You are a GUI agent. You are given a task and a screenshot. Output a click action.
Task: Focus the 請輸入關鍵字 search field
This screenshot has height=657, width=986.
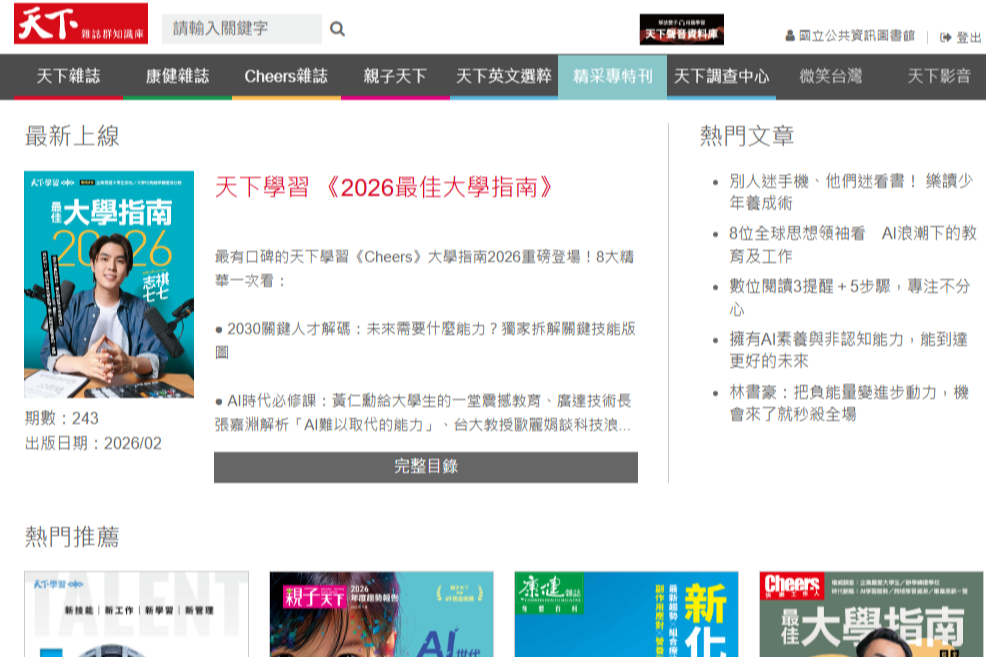(241, 29)
